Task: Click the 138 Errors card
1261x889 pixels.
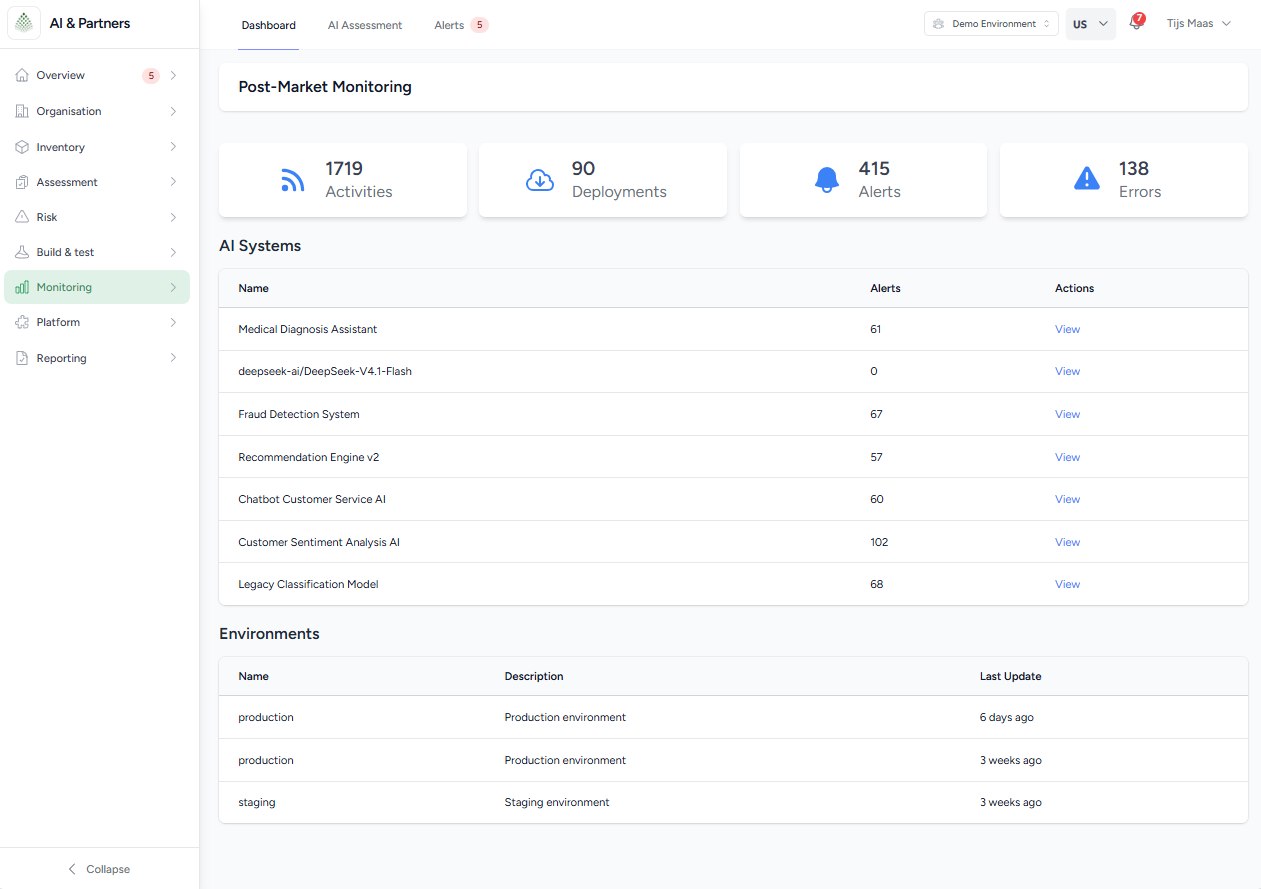Action: (1124, 180)
